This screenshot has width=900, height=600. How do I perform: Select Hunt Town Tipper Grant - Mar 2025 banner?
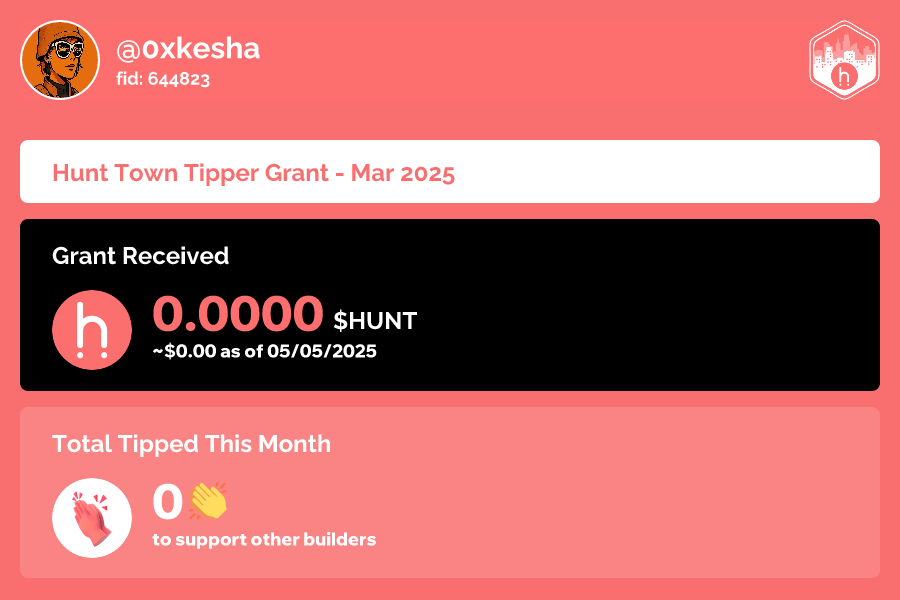click(x=450, y=172)
